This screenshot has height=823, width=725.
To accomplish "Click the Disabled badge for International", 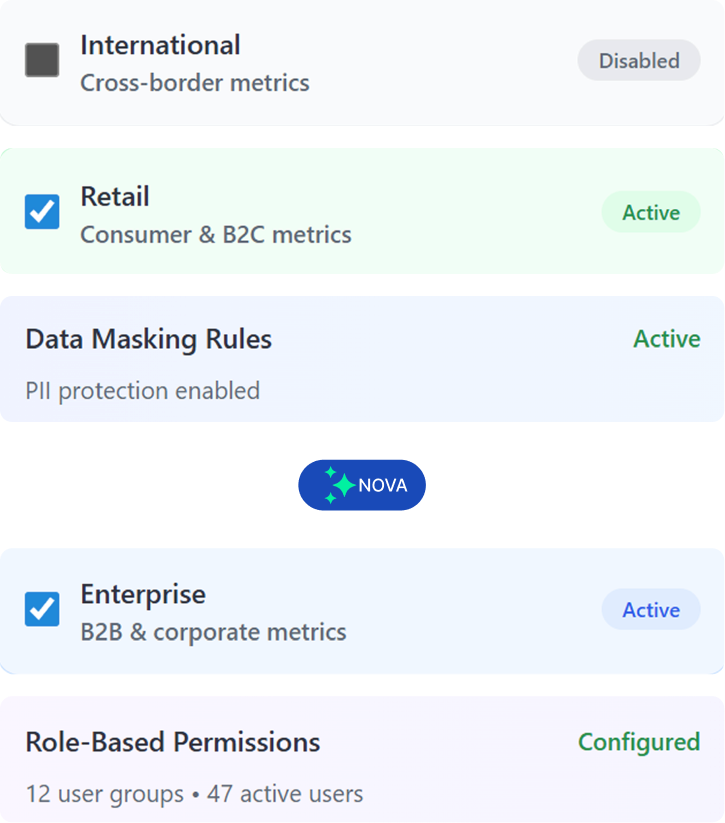I will pyautogui.click(x=639, y=61).
